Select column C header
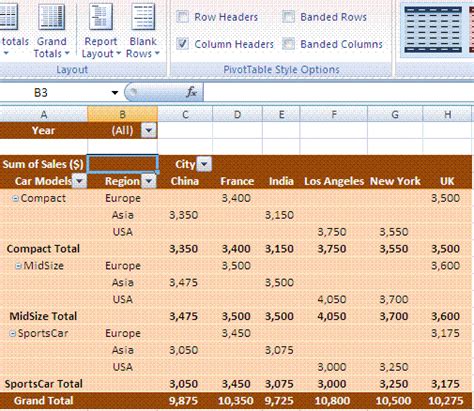This screenshot has height=411, width=474. (185, 115)
